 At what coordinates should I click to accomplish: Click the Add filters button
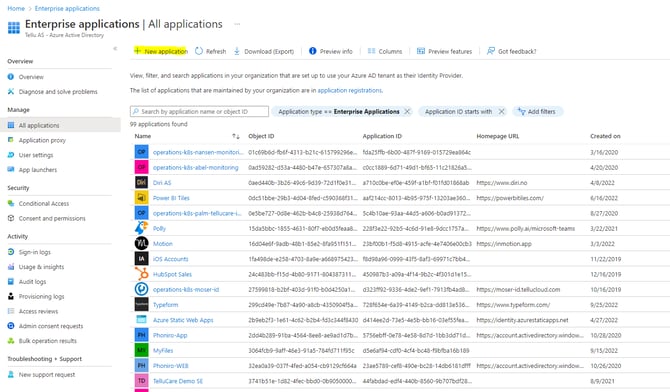click(538, 112)
